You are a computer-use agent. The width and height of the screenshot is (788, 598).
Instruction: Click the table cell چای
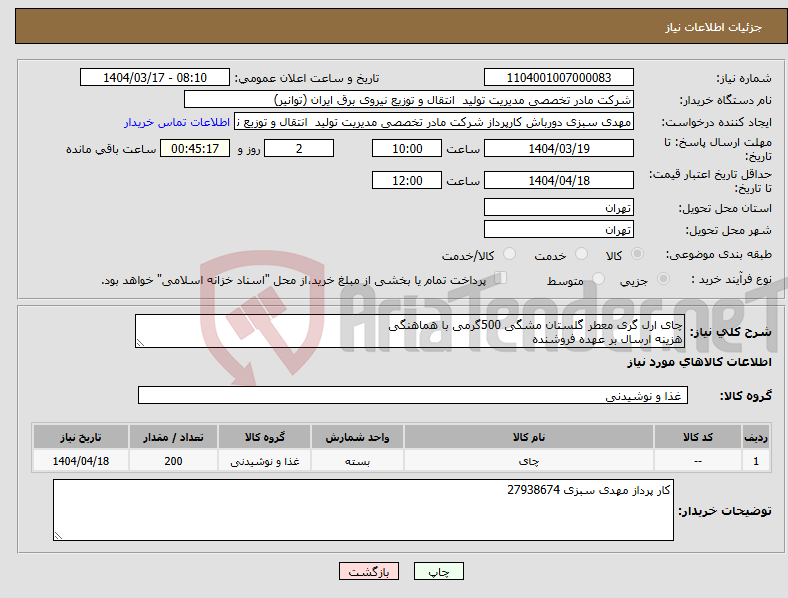click(x=529, y=460)
